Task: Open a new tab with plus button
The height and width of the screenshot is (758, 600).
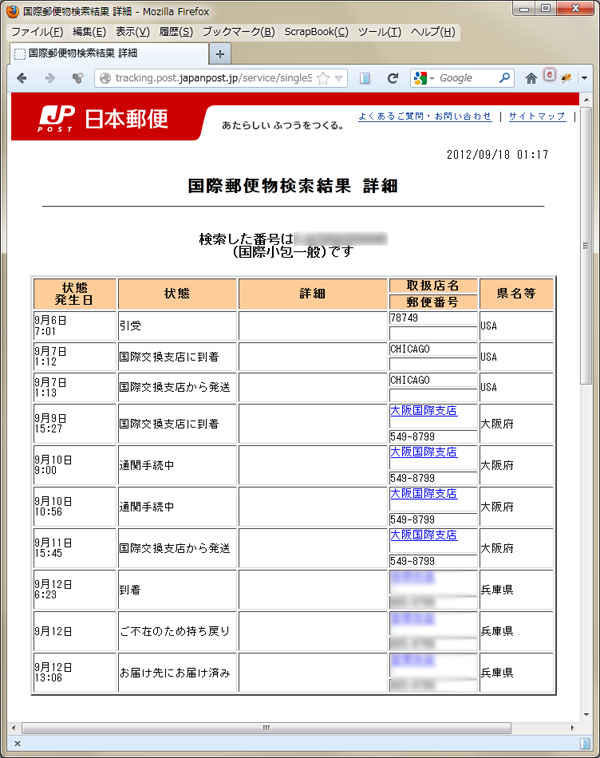Action: (x=220, y=54)
